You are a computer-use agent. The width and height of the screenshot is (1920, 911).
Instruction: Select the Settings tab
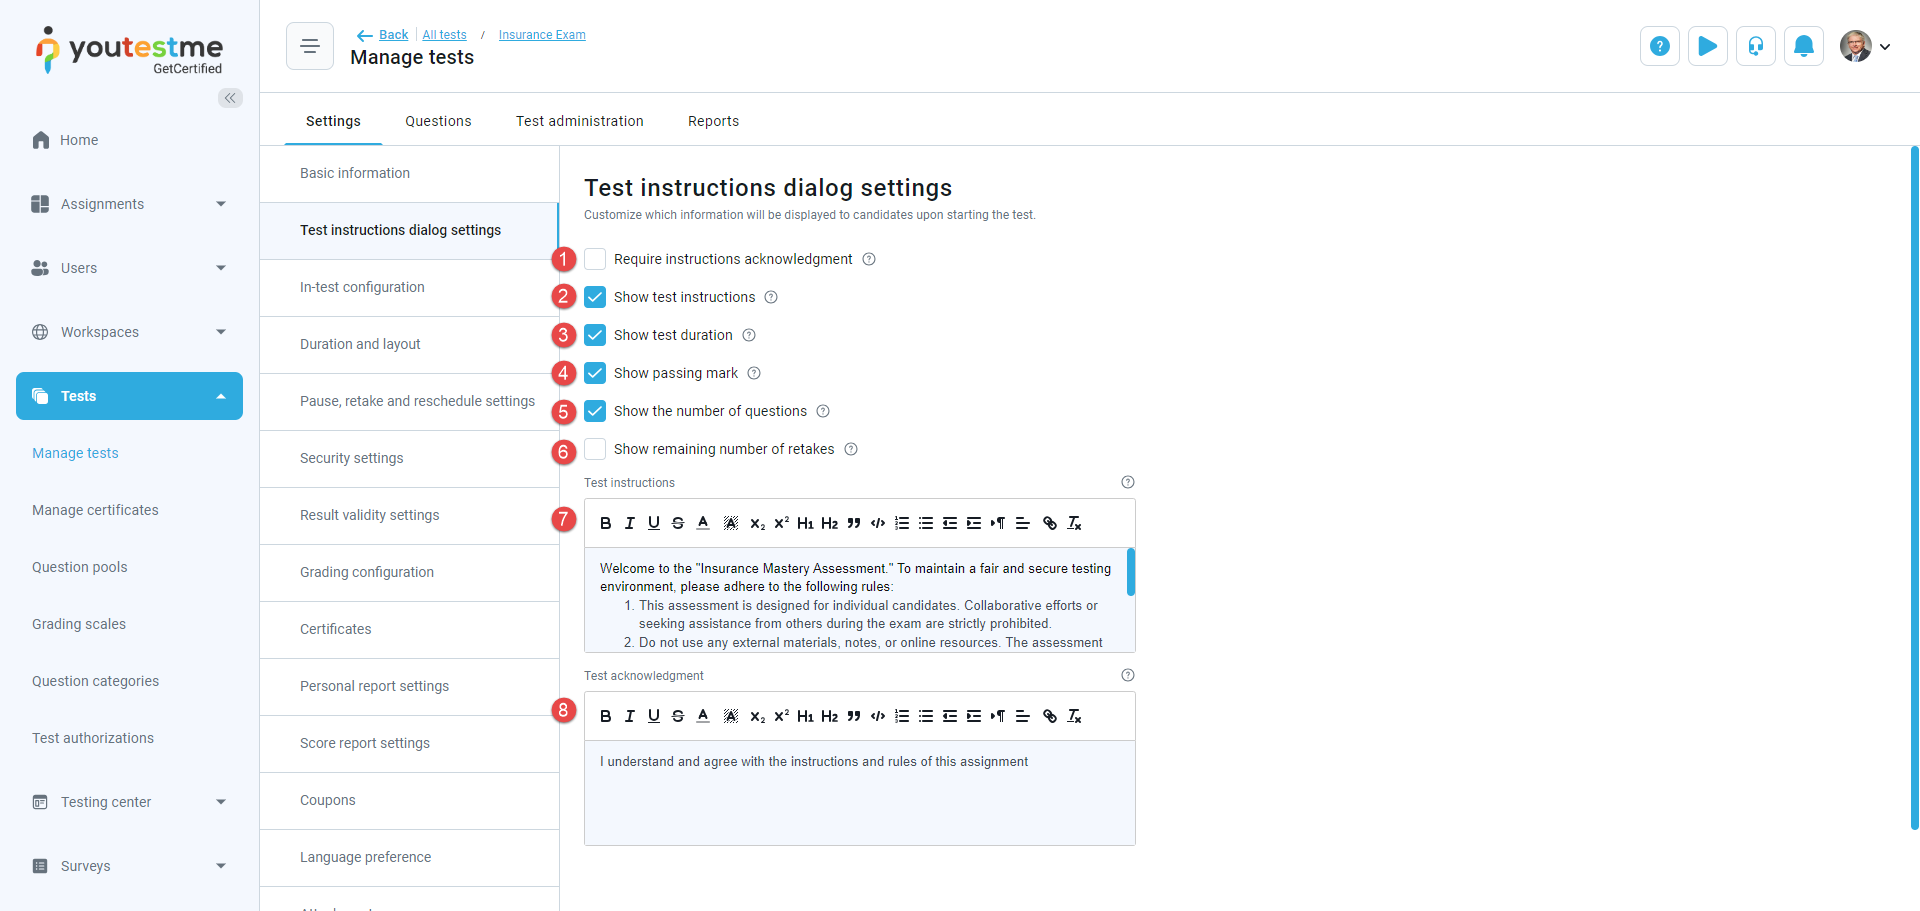333,121
